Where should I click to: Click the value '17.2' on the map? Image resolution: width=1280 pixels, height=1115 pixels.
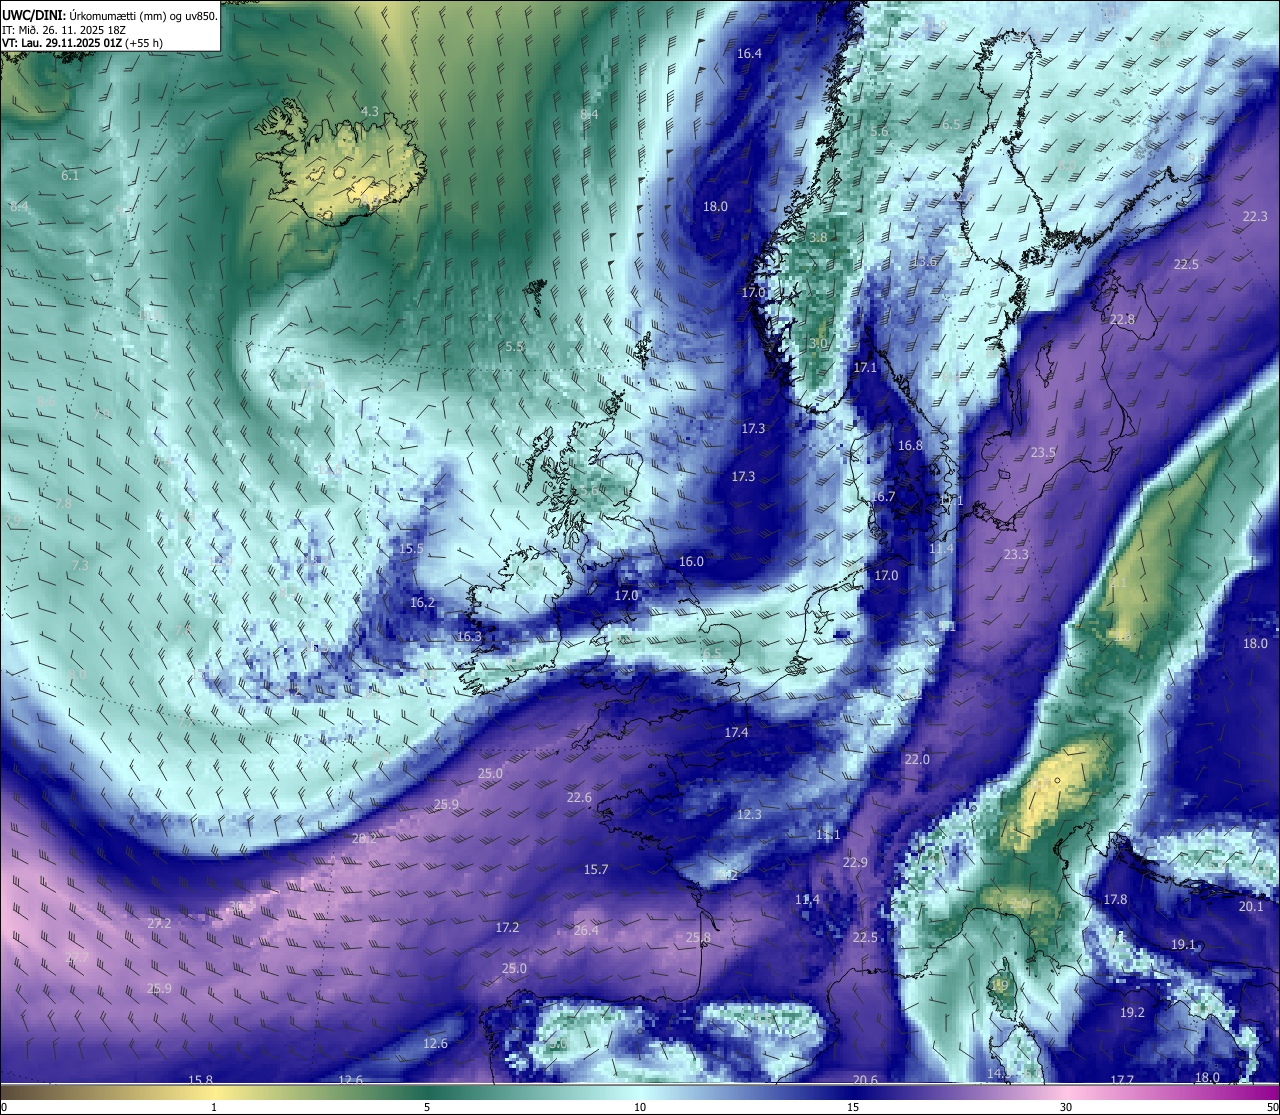point(507,928)
